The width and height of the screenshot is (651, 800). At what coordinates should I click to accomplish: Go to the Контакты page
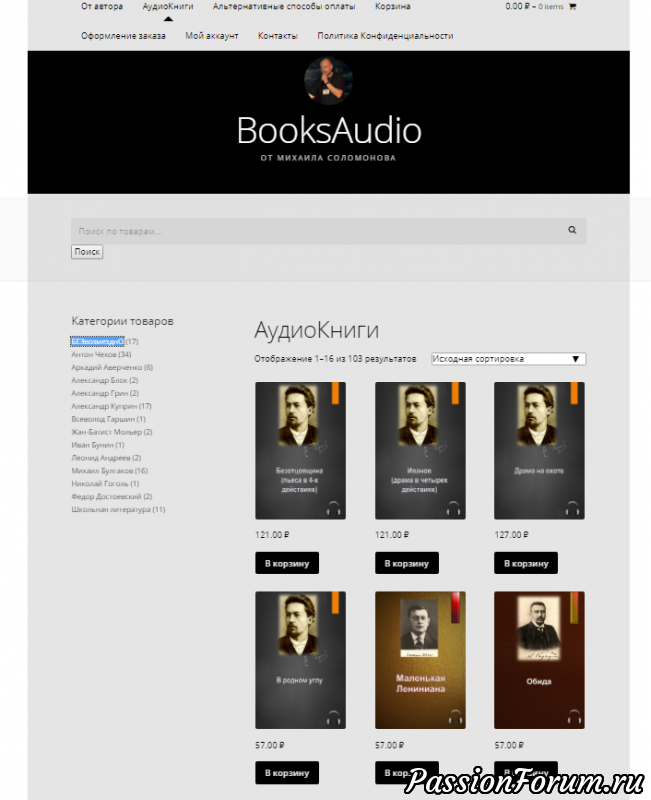277,36
